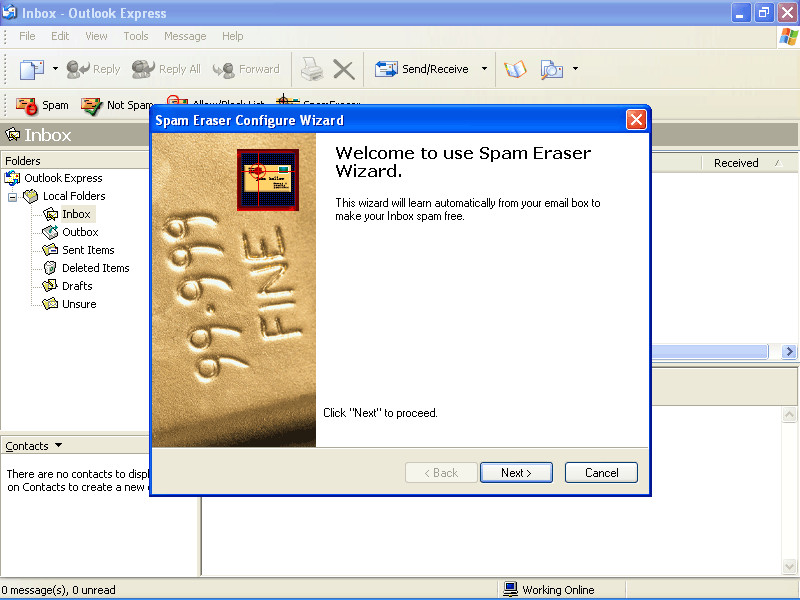Click the Forward toolbar button
Viewport: 800px width, 600px height.
point(246,69)
